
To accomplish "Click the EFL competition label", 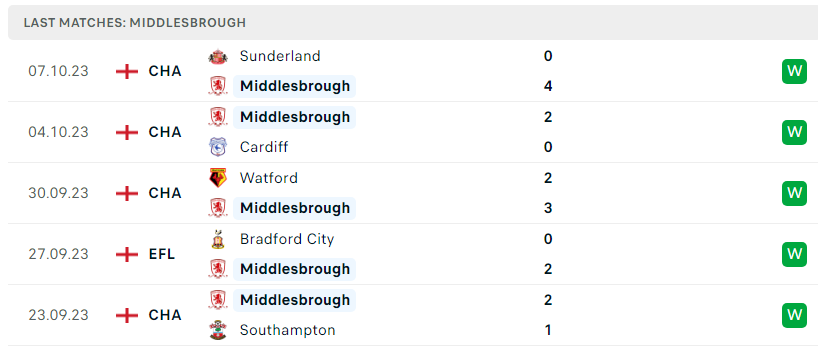I will click(162, 254).
